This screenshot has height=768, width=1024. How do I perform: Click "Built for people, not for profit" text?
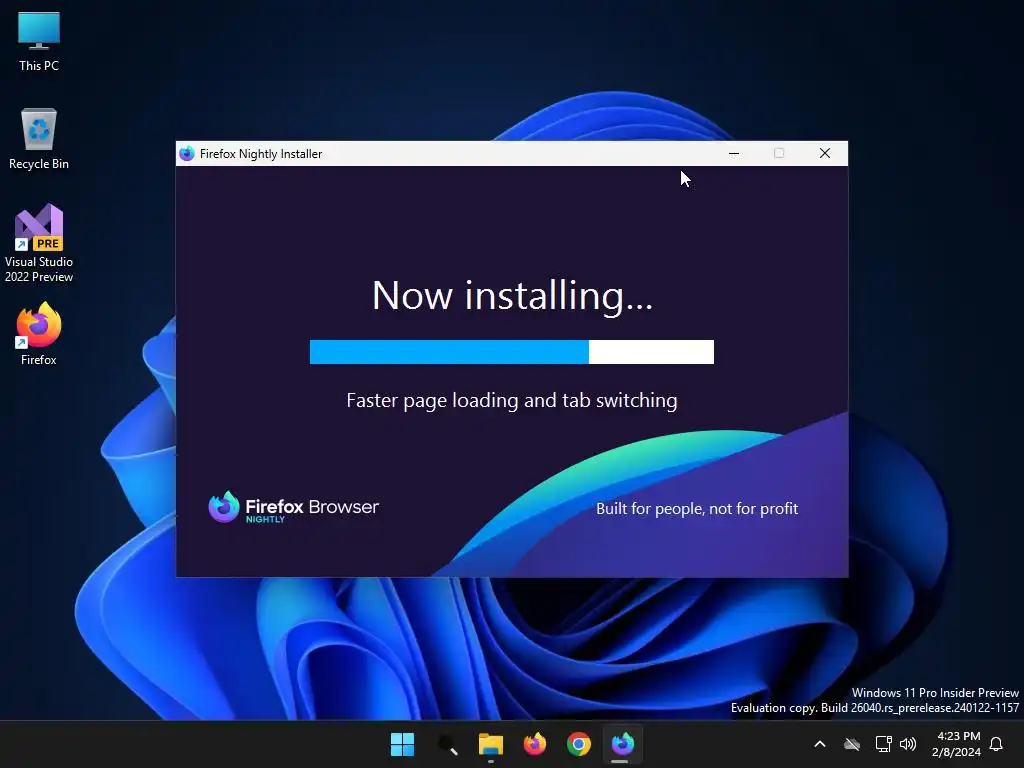click(697, 509)
